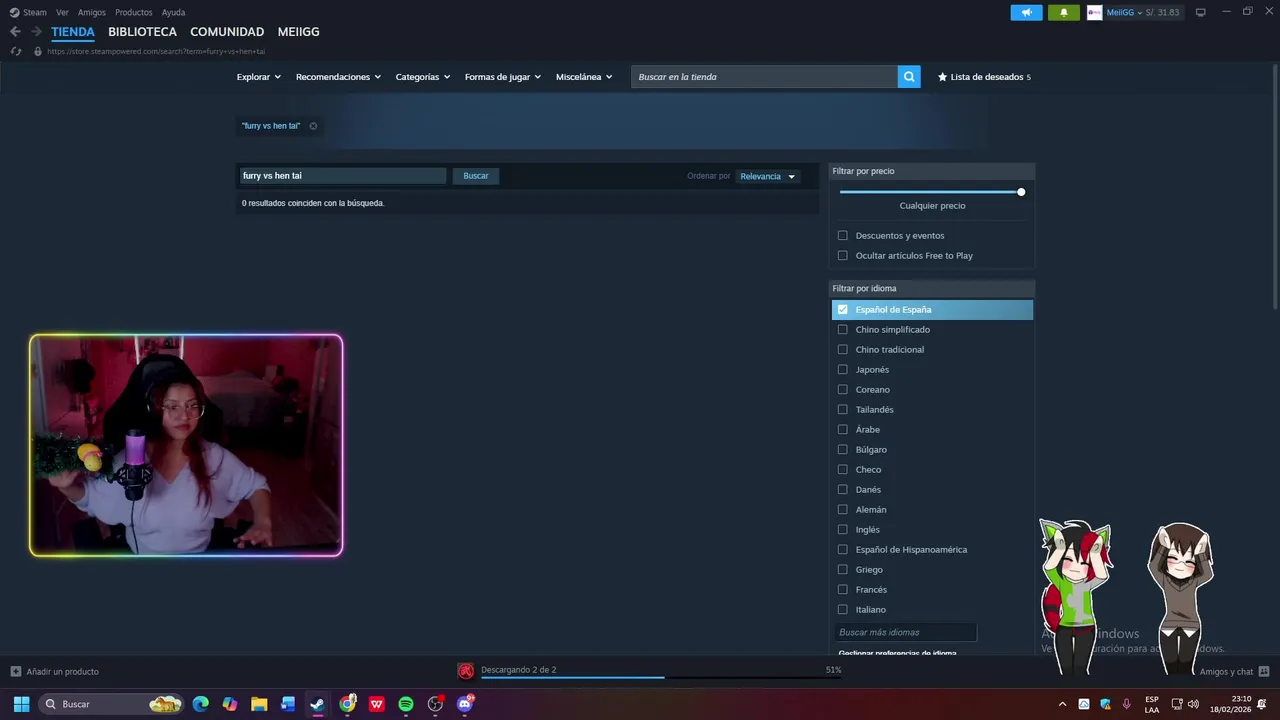This screenshot has width=1280, height=720.
Task: Expand the Miscelánea menu
Action: point(584,77)
